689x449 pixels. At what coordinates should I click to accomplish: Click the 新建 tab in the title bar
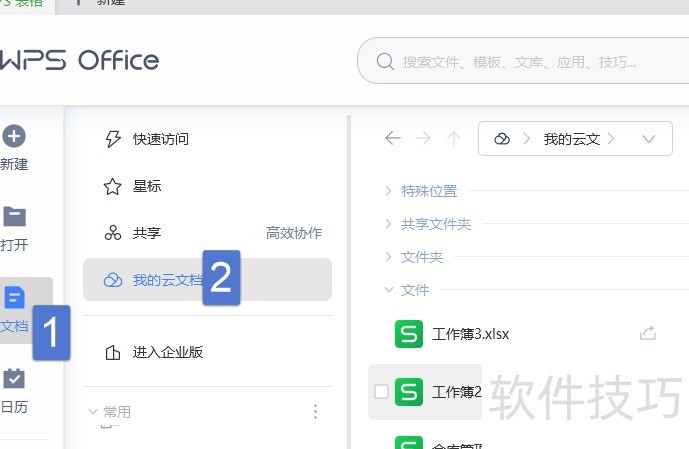point(111,3)
